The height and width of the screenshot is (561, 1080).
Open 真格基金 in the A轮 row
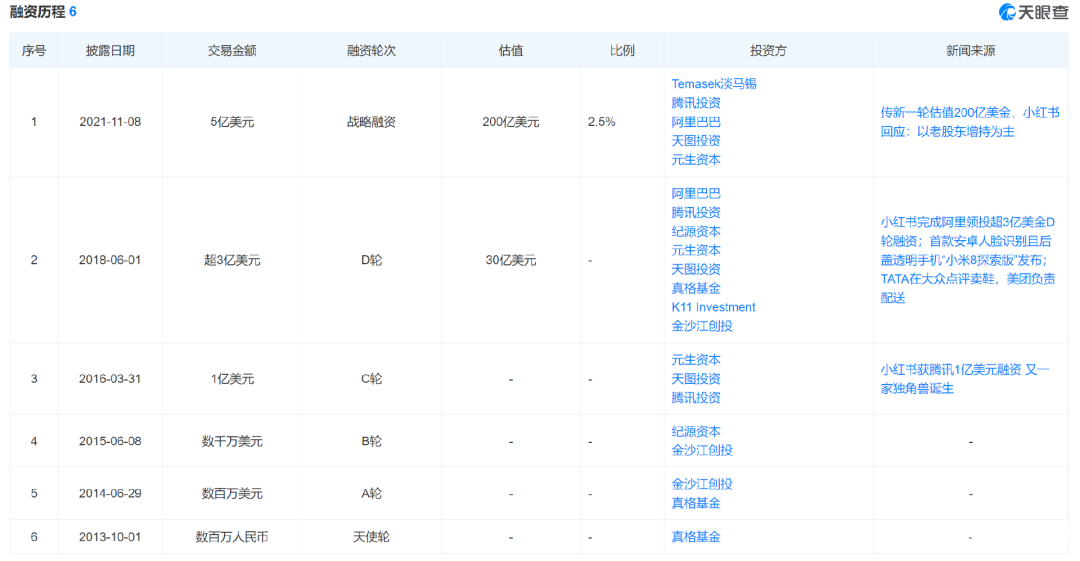696,503
